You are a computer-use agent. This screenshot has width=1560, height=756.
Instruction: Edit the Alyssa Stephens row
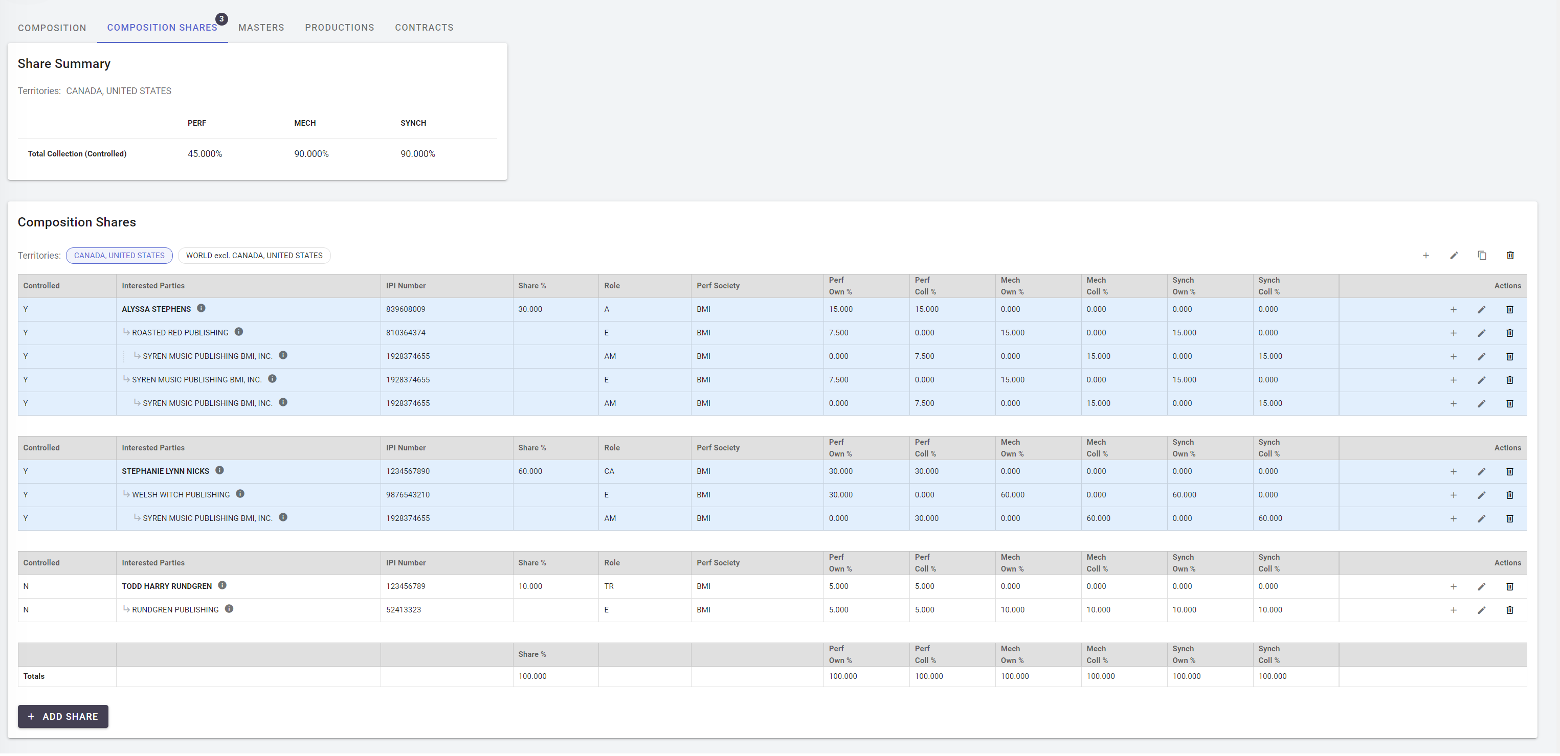(x=1482, y=310)
